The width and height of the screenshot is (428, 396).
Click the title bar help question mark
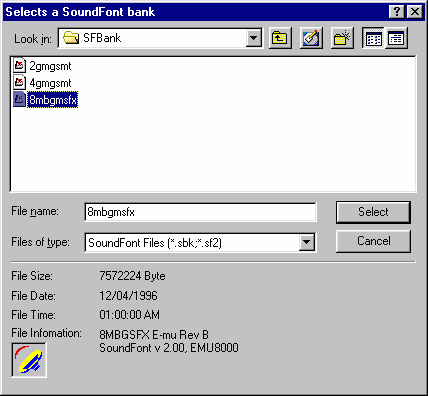point(397,12)
